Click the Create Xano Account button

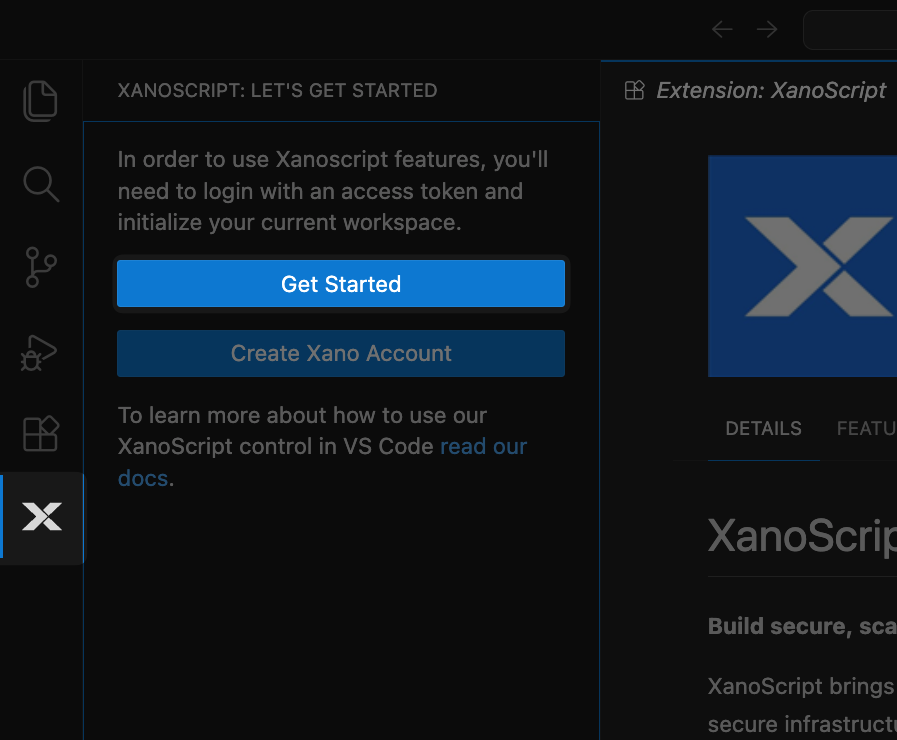point(340,353)
